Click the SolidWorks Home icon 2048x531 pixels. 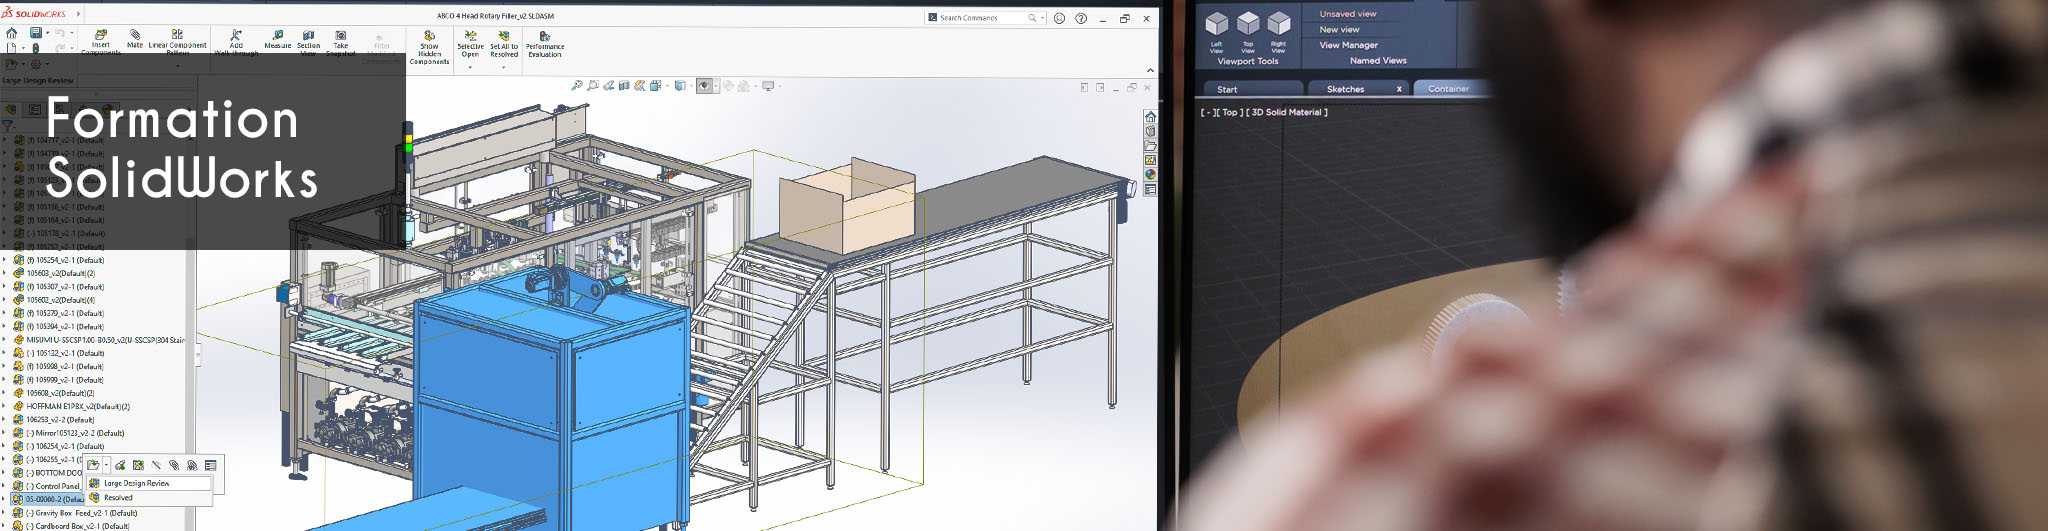click(x=11, y=33)
